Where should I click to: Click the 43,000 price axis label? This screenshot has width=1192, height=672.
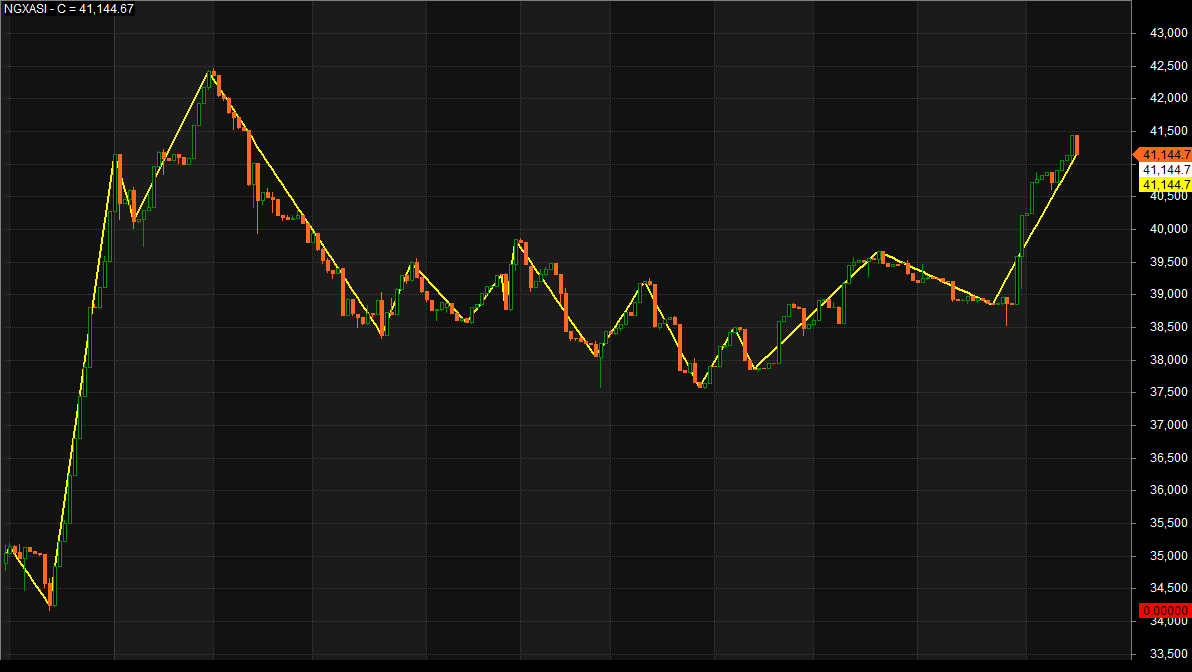point(1168,33)
